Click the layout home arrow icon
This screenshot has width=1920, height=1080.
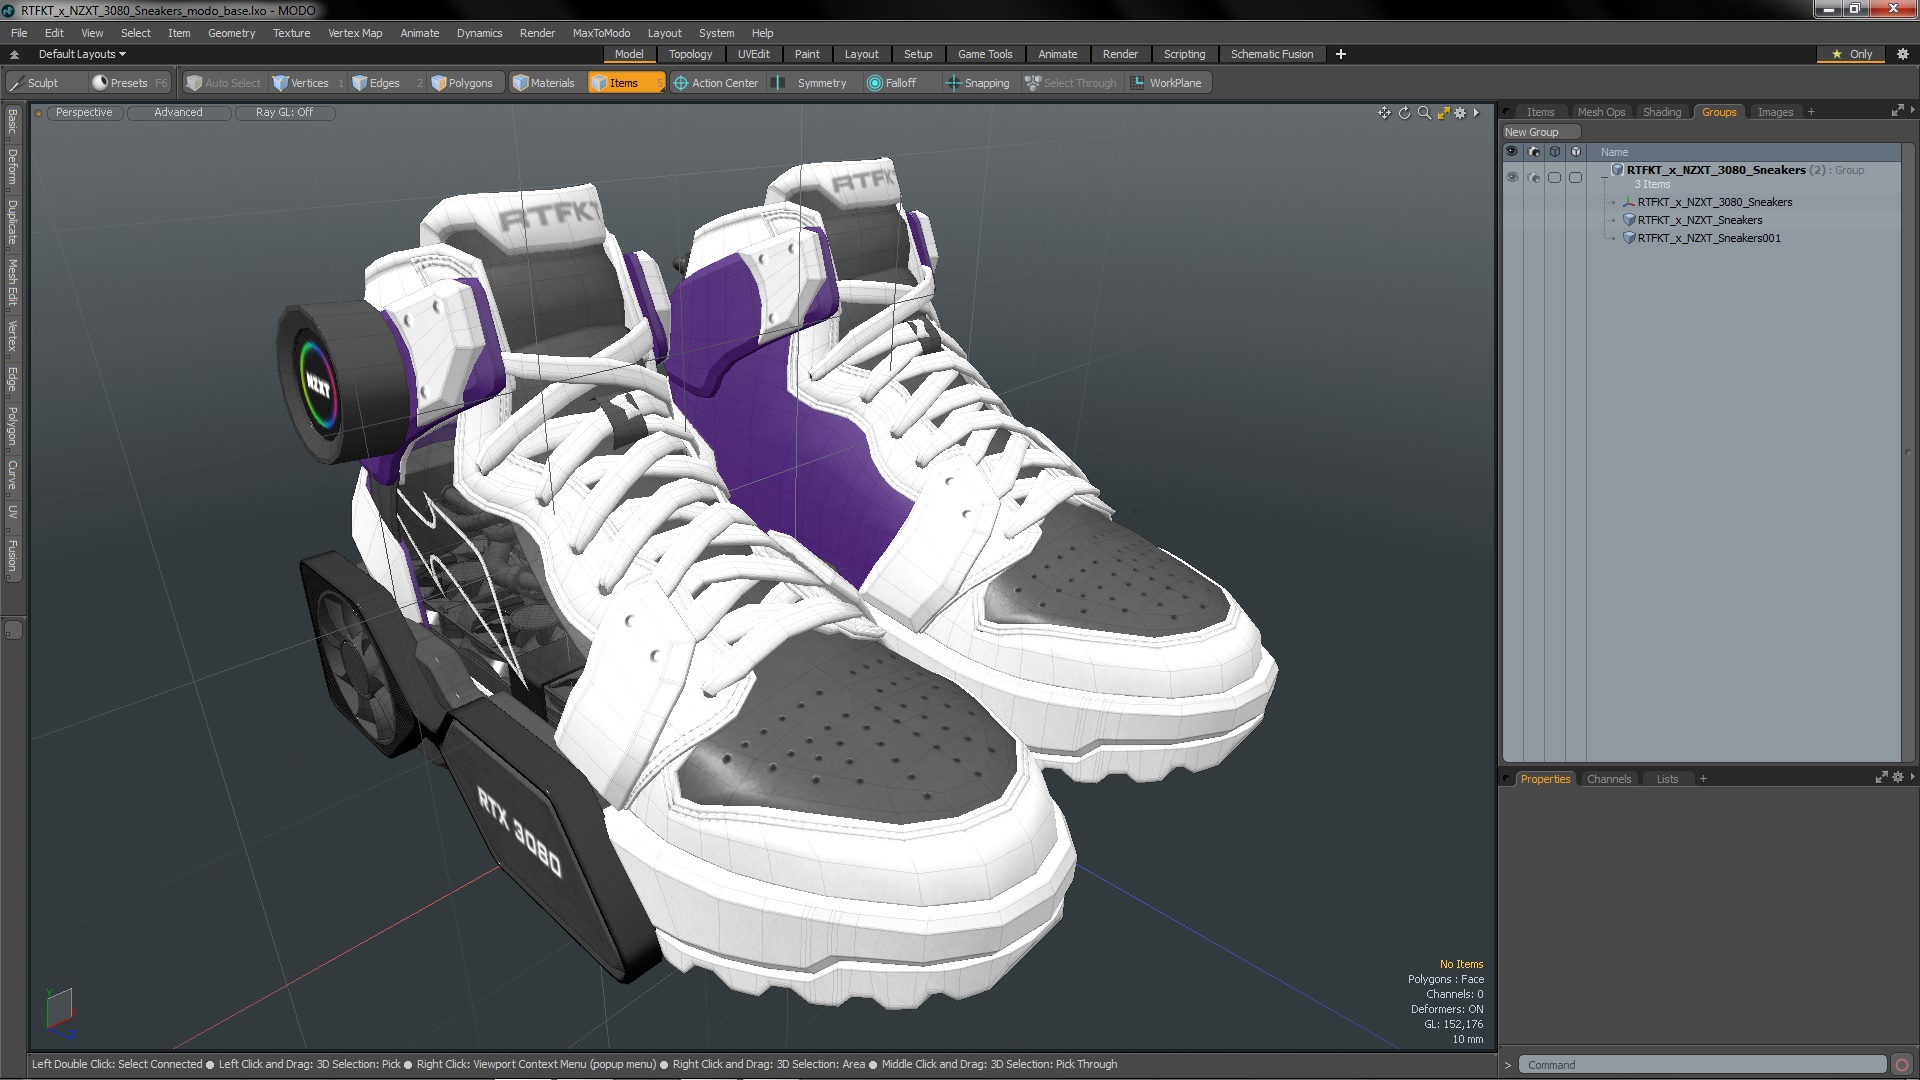click(x=14, y=54)
